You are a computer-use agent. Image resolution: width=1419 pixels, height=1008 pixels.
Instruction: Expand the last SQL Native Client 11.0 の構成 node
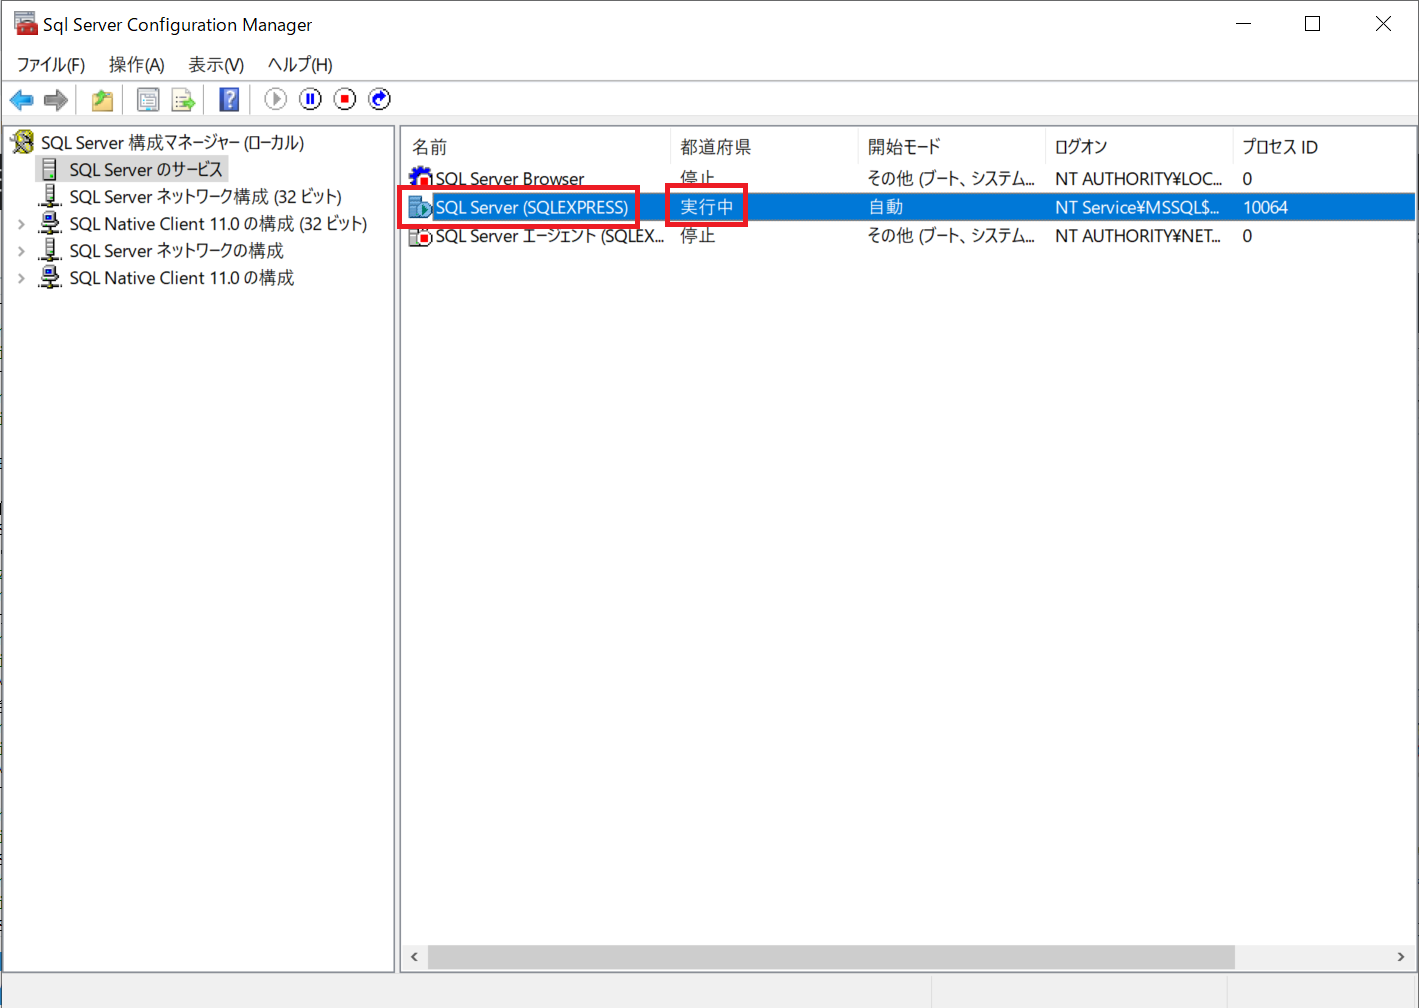coord(21,278)
